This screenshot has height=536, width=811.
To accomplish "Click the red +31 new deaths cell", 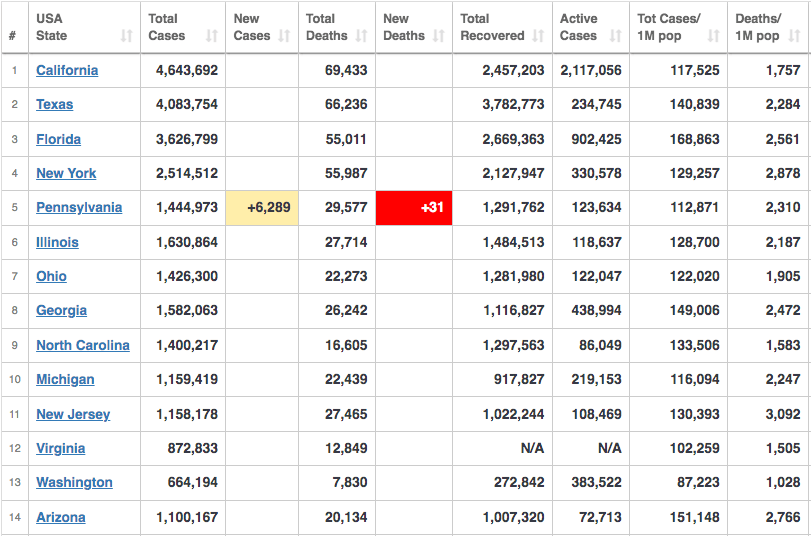I will point(414,208).
